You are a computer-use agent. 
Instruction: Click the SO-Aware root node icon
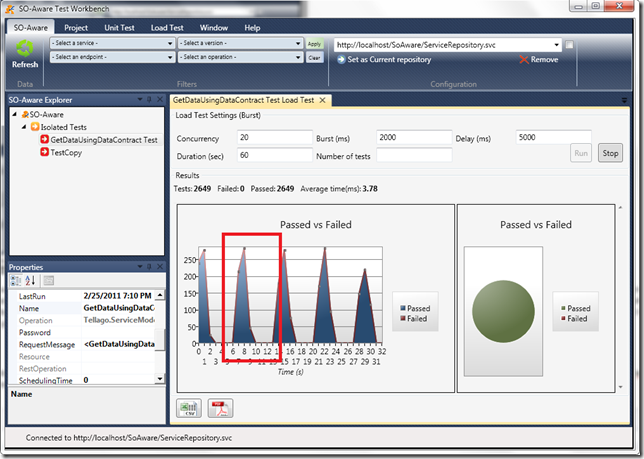pos(25,114)
